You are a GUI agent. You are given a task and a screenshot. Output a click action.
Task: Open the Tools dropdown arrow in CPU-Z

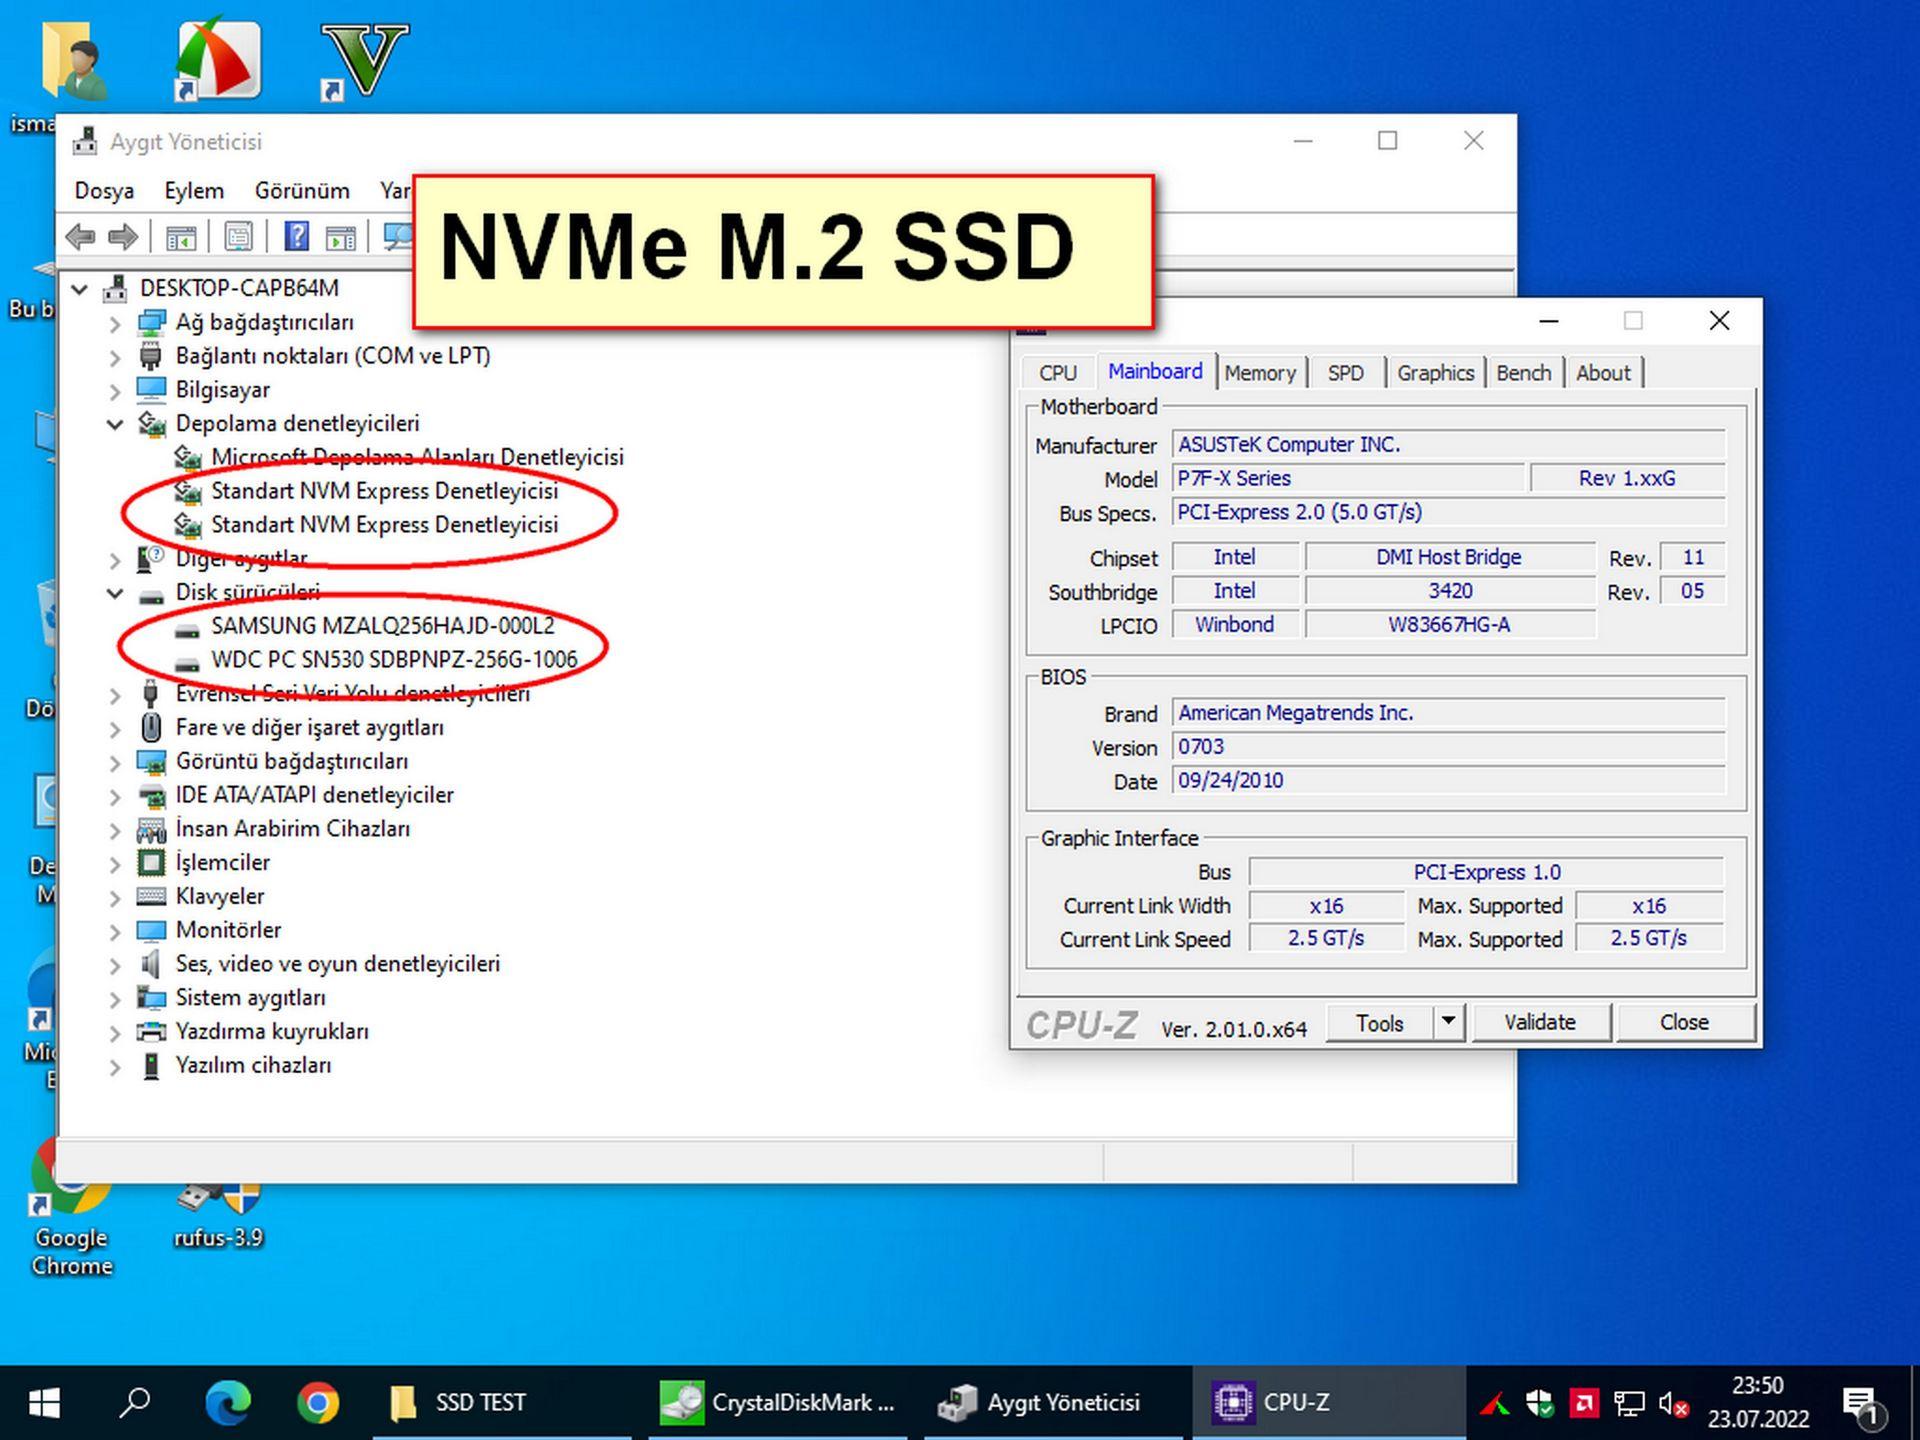[1448, 1022]
